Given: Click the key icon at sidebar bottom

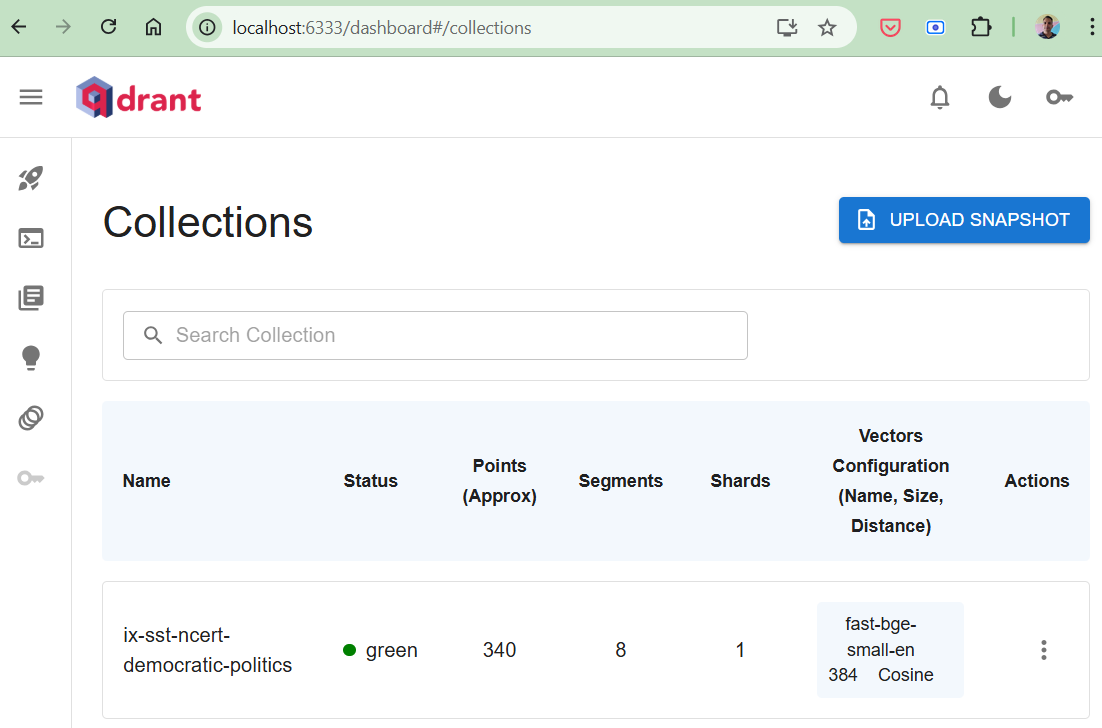Looking at the screenshot, I should [x=31, y=478].
